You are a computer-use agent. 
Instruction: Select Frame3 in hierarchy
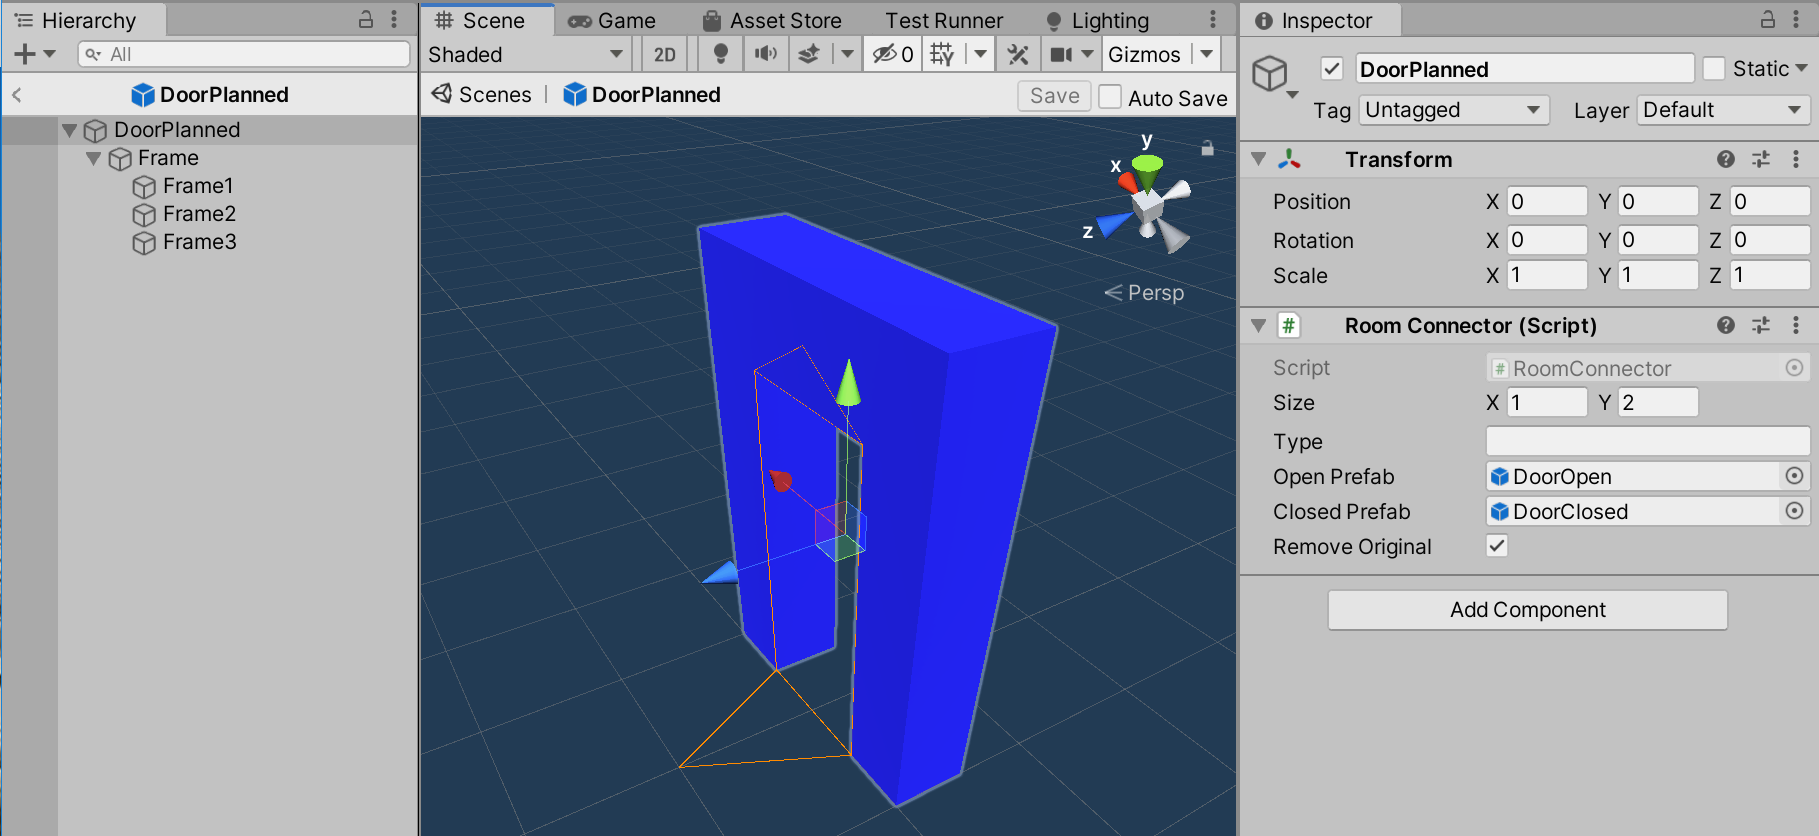199,242
